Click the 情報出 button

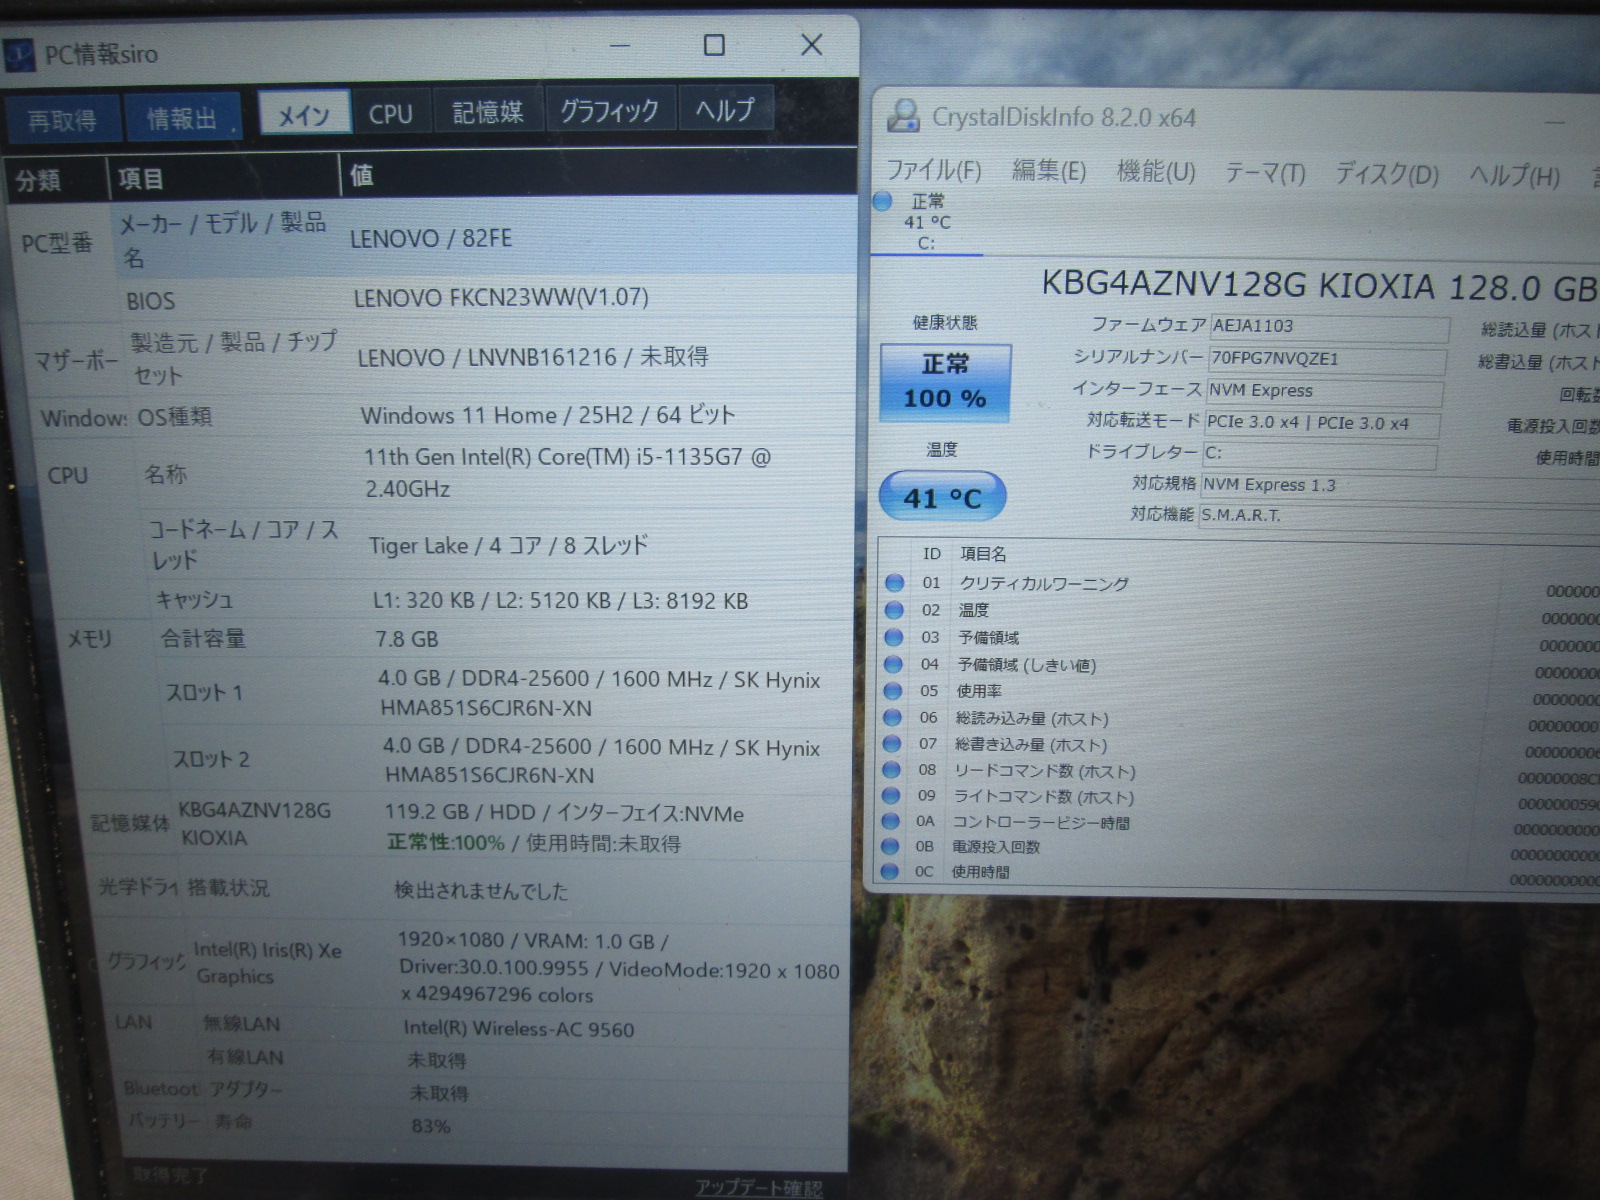tap(182, 118)
